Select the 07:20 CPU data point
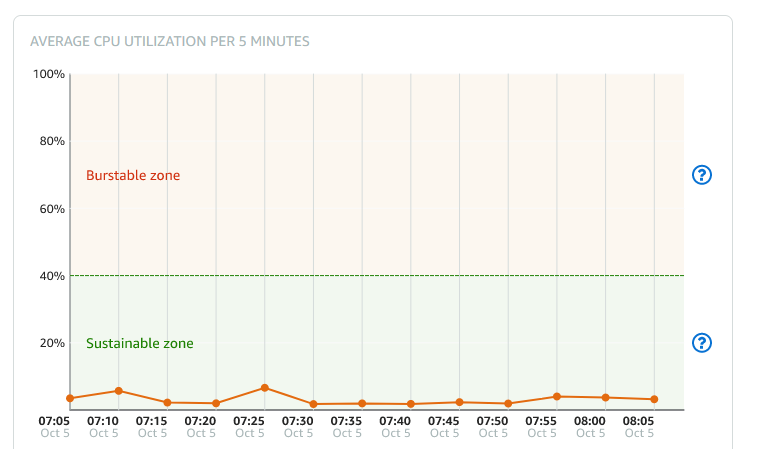The width and height of the screenshot is (779, 449). [x=216, y=403]
